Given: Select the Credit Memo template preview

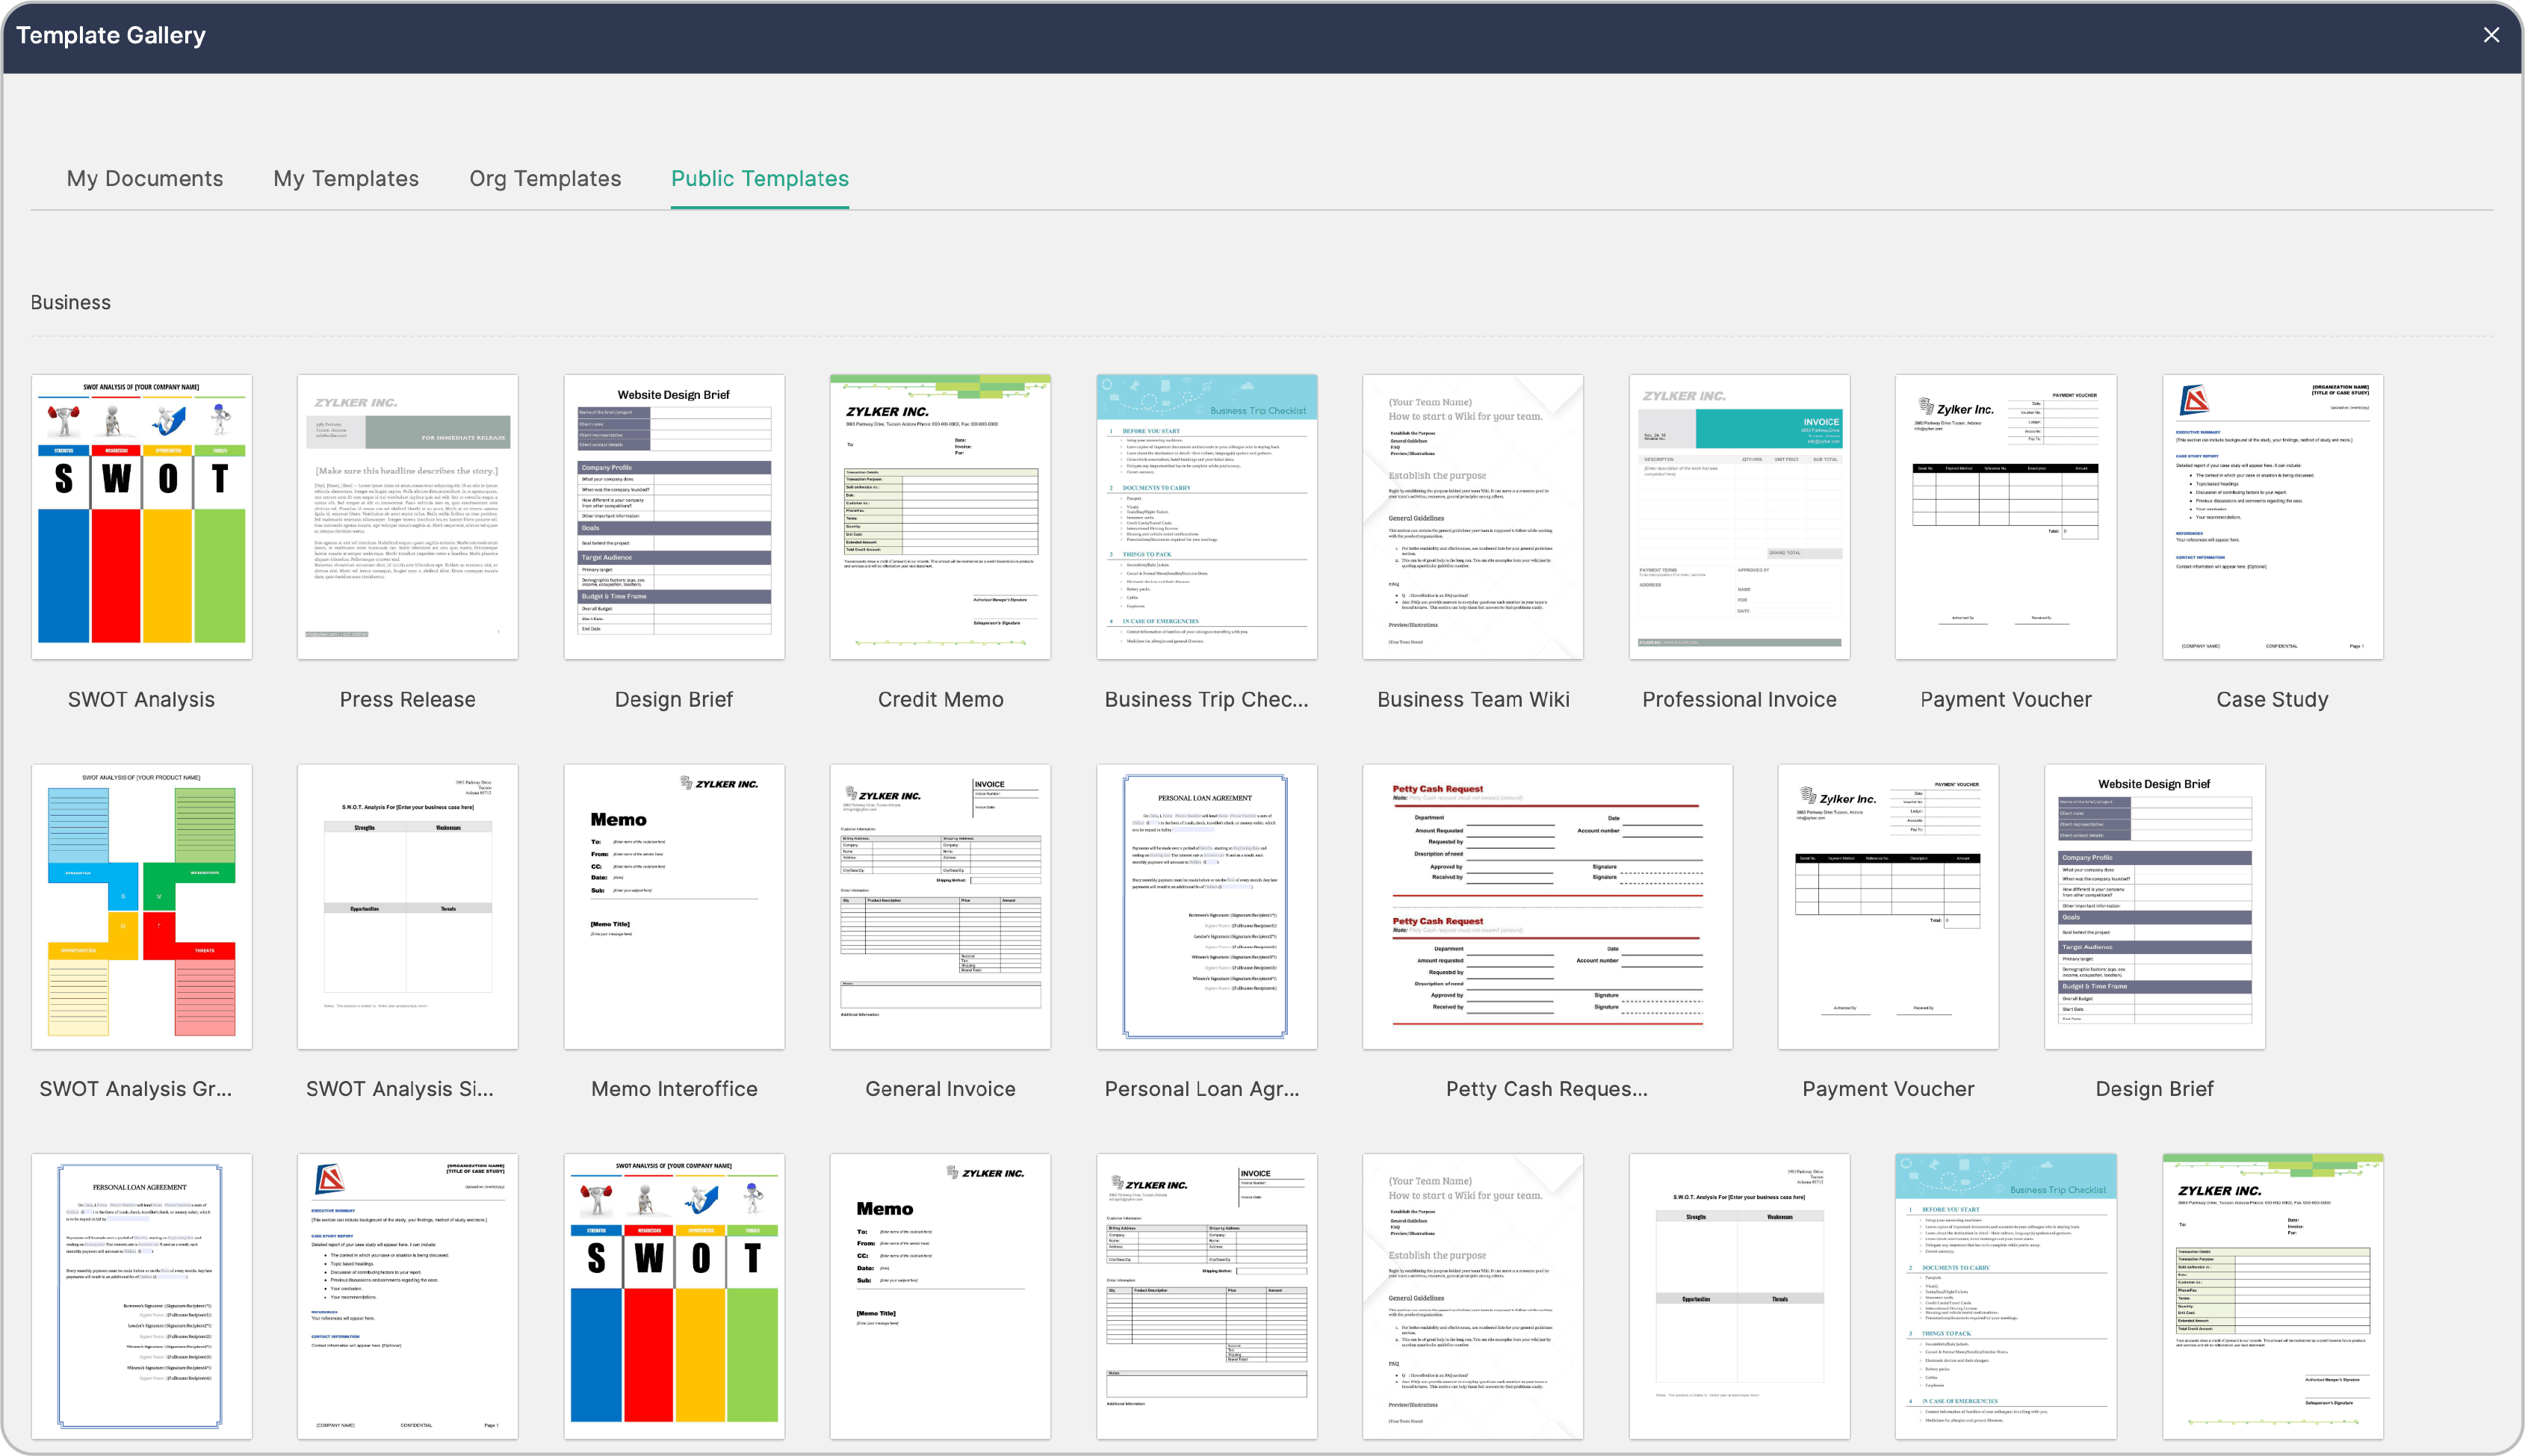Looking at the screenshot, I should [940, 516].
